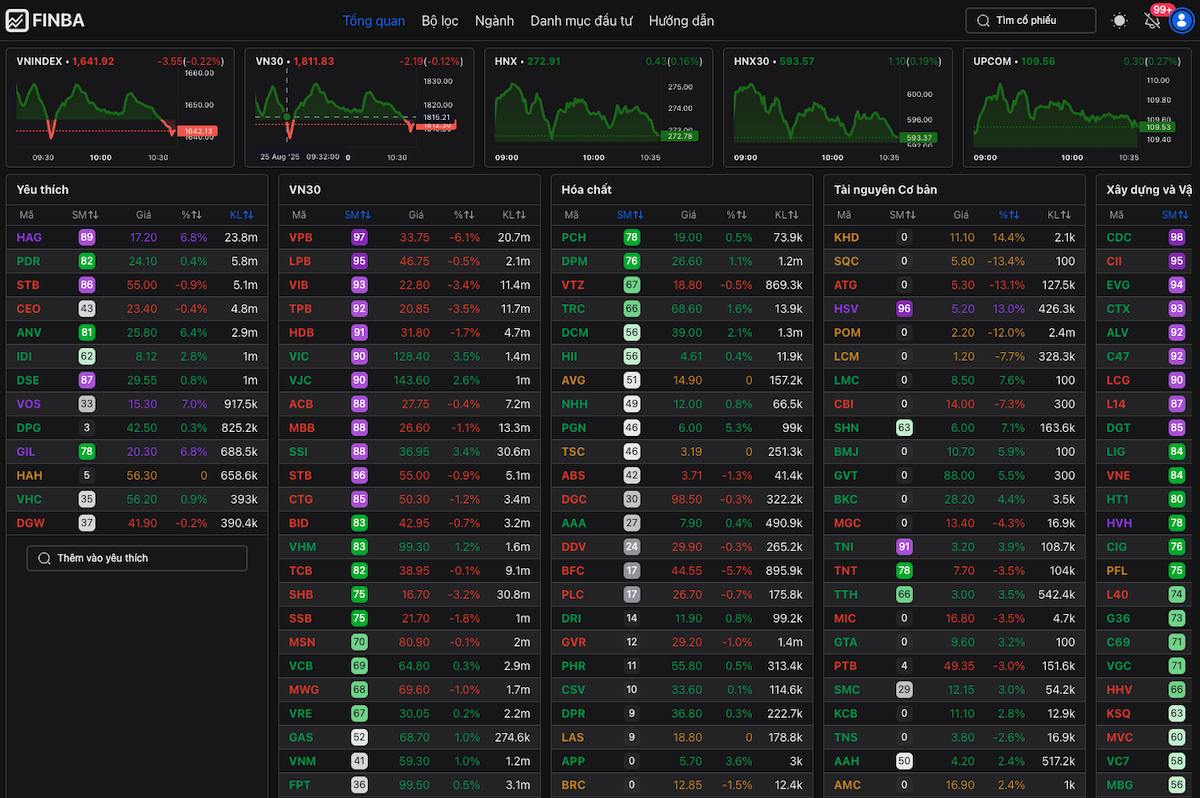Open notifications via the muted bell icon
This screenshot has width=1200, height=798.
coord(1152,21)
